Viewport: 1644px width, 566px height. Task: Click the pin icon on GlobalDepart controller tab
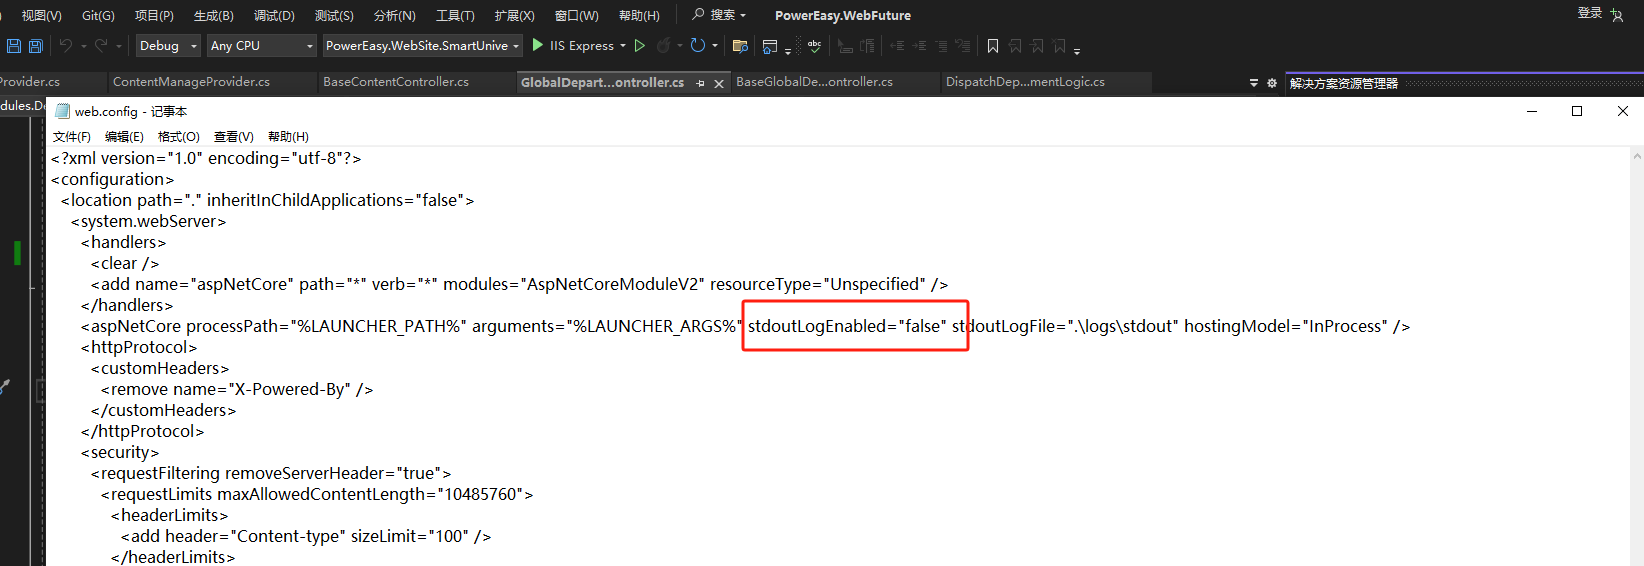coord(700,83)
